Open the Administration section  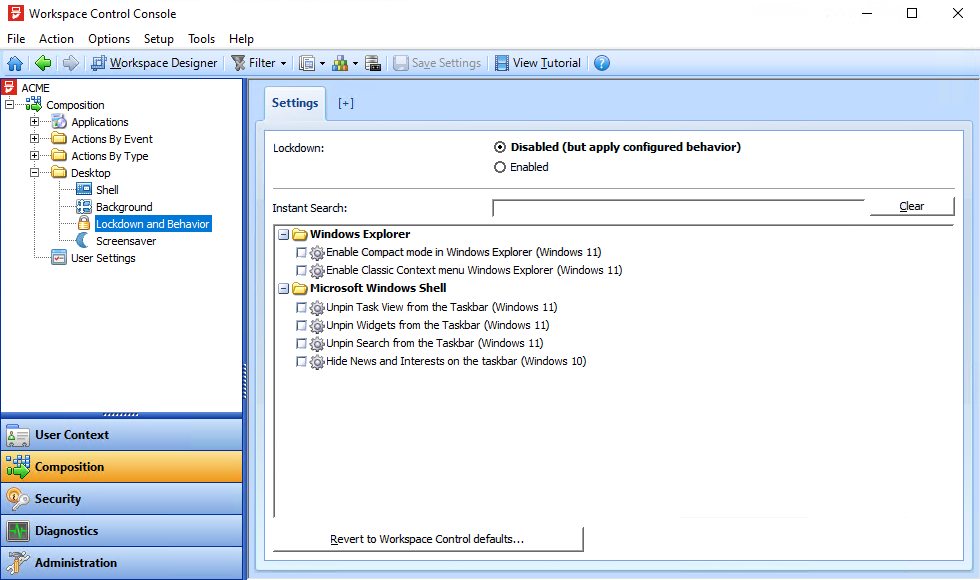point(121,562)
